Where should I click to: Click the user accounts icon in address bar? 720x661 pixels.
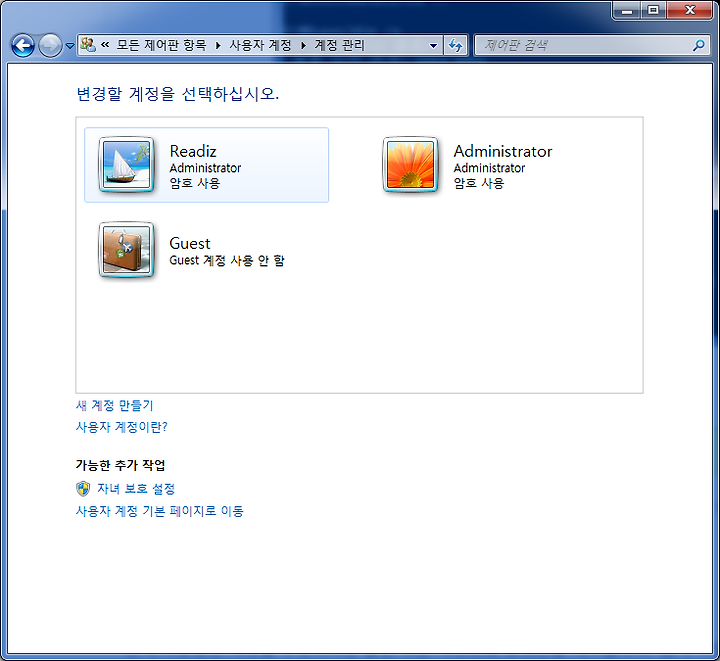click(88, 45)
